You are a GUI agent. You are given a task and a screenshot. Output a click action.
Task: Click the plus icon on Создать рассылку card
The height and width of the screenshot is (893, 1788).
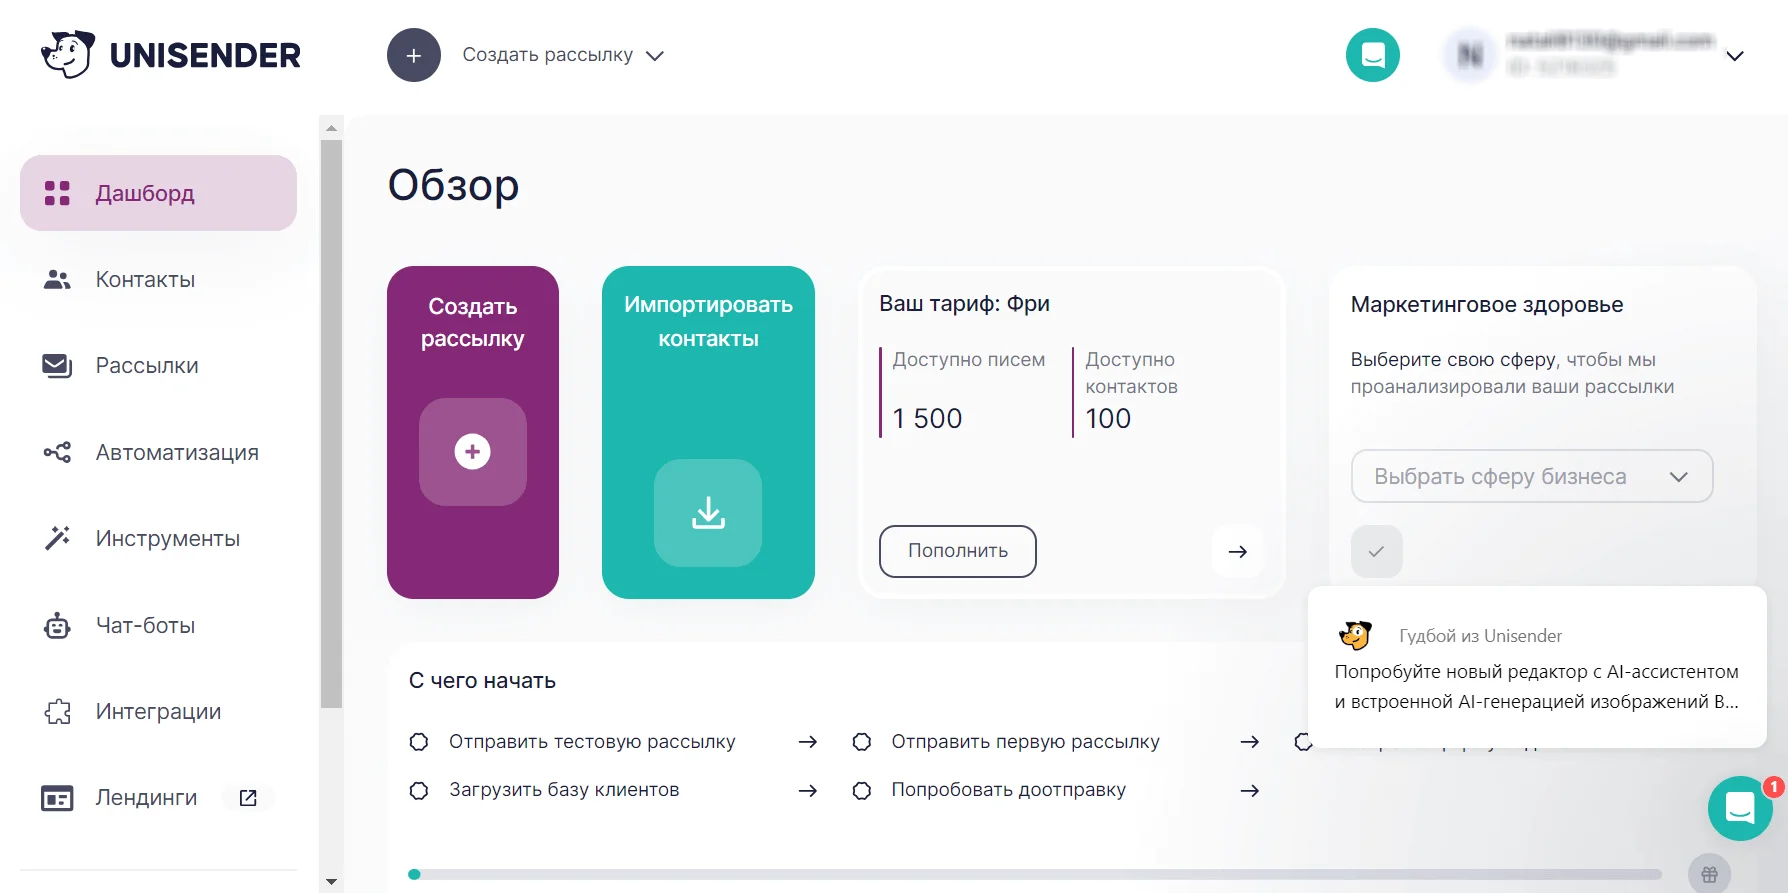(473, 452)
